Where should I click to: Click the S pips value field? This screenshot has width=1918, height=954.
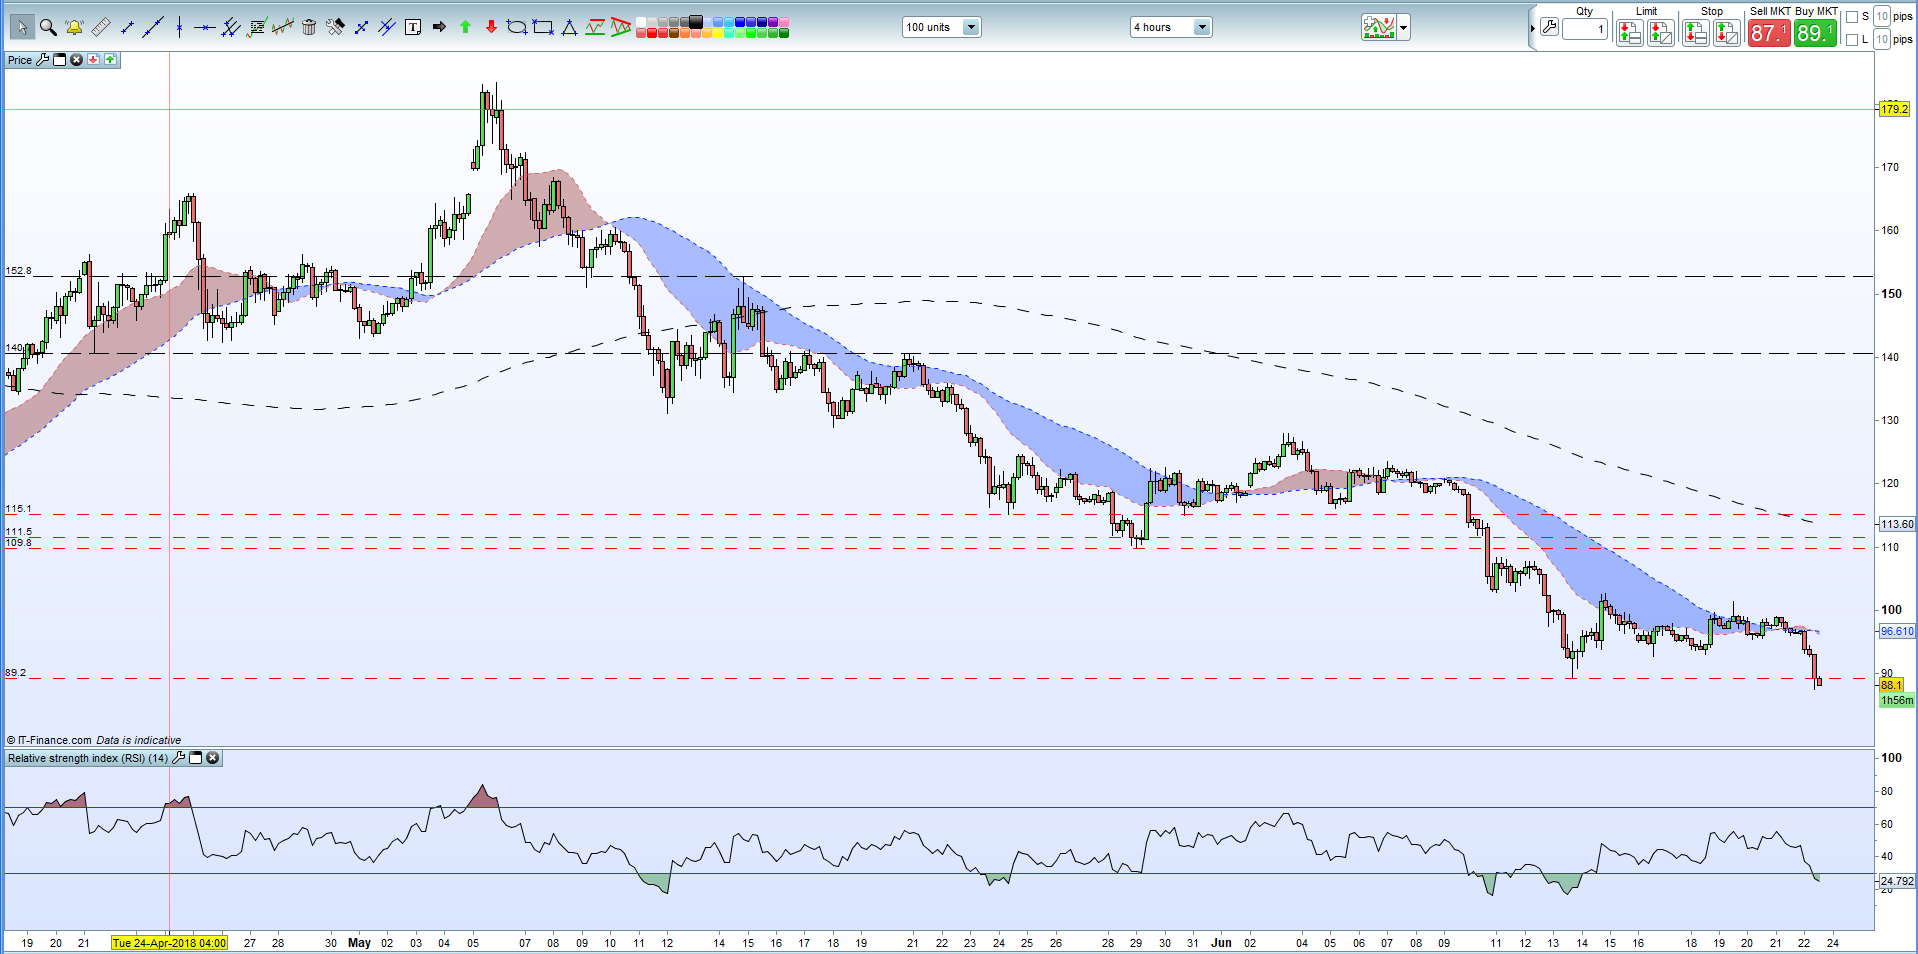coord(1882,16)
